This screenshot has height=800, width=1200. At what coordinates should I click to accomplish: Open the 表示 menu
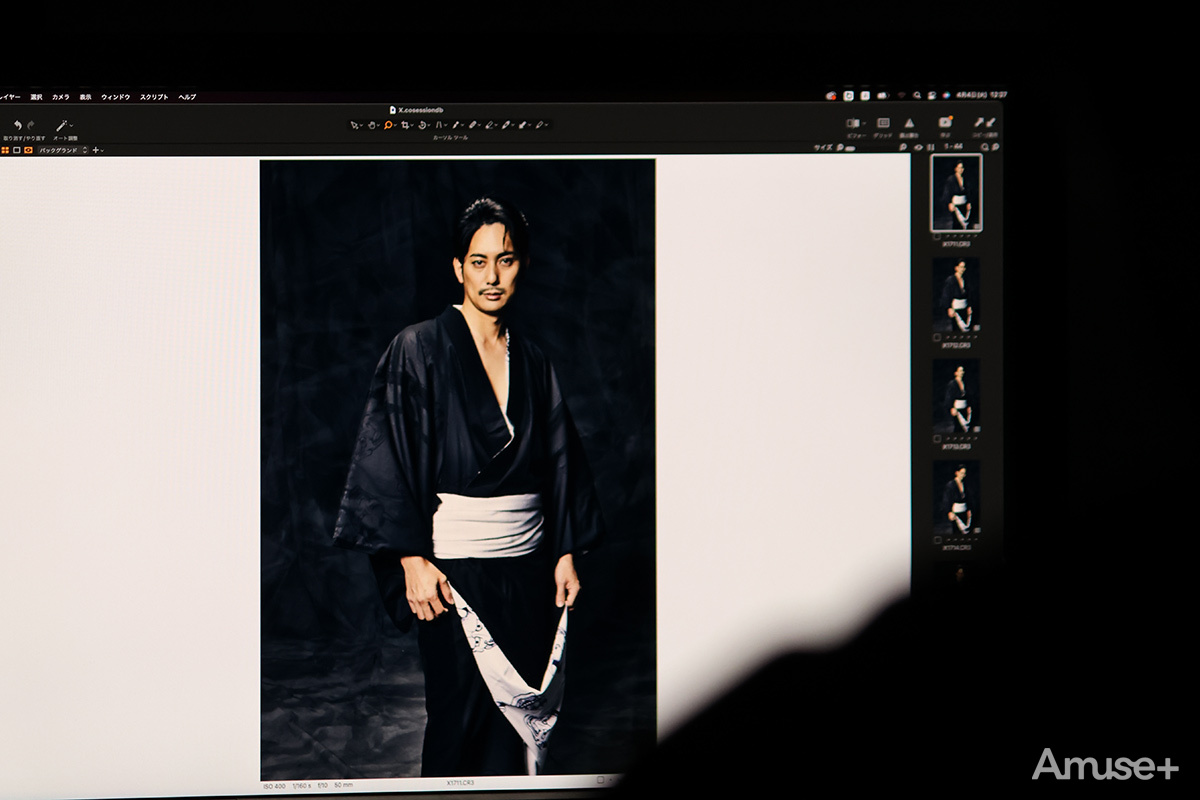pos(85,97)
